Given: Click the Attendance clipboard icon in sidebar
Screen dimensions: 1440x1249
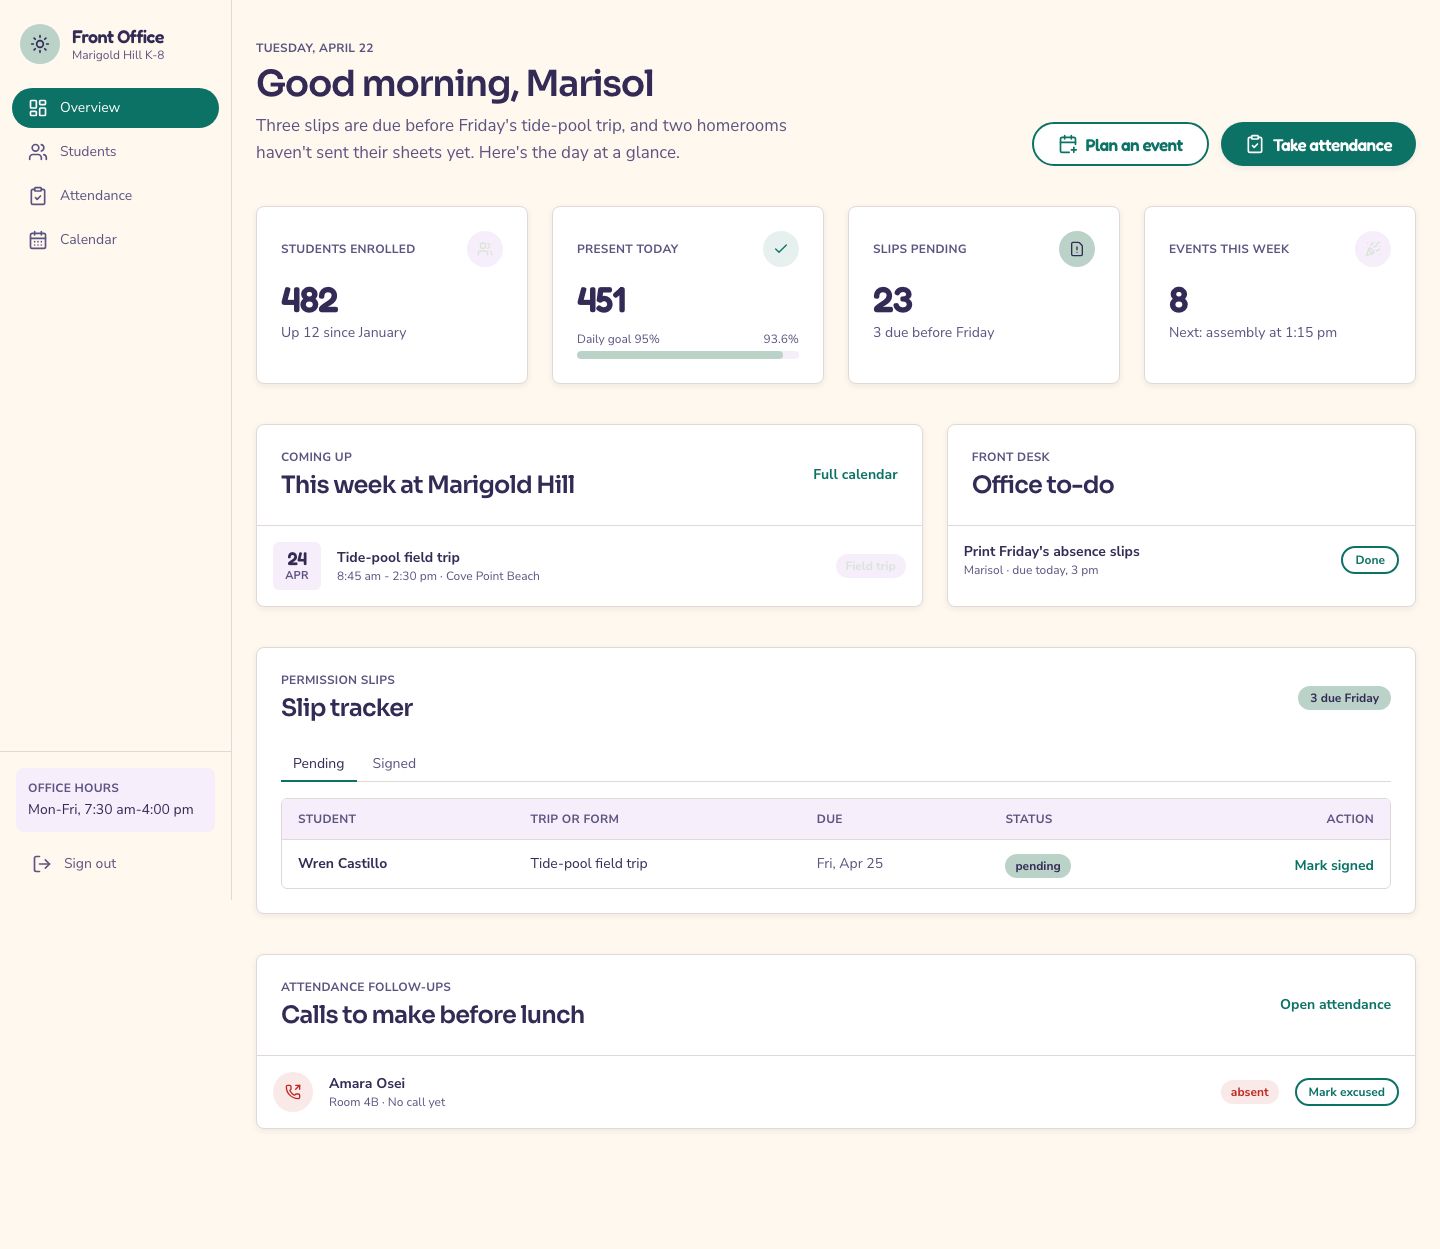Looking at the screenshot, I should 38,196.
